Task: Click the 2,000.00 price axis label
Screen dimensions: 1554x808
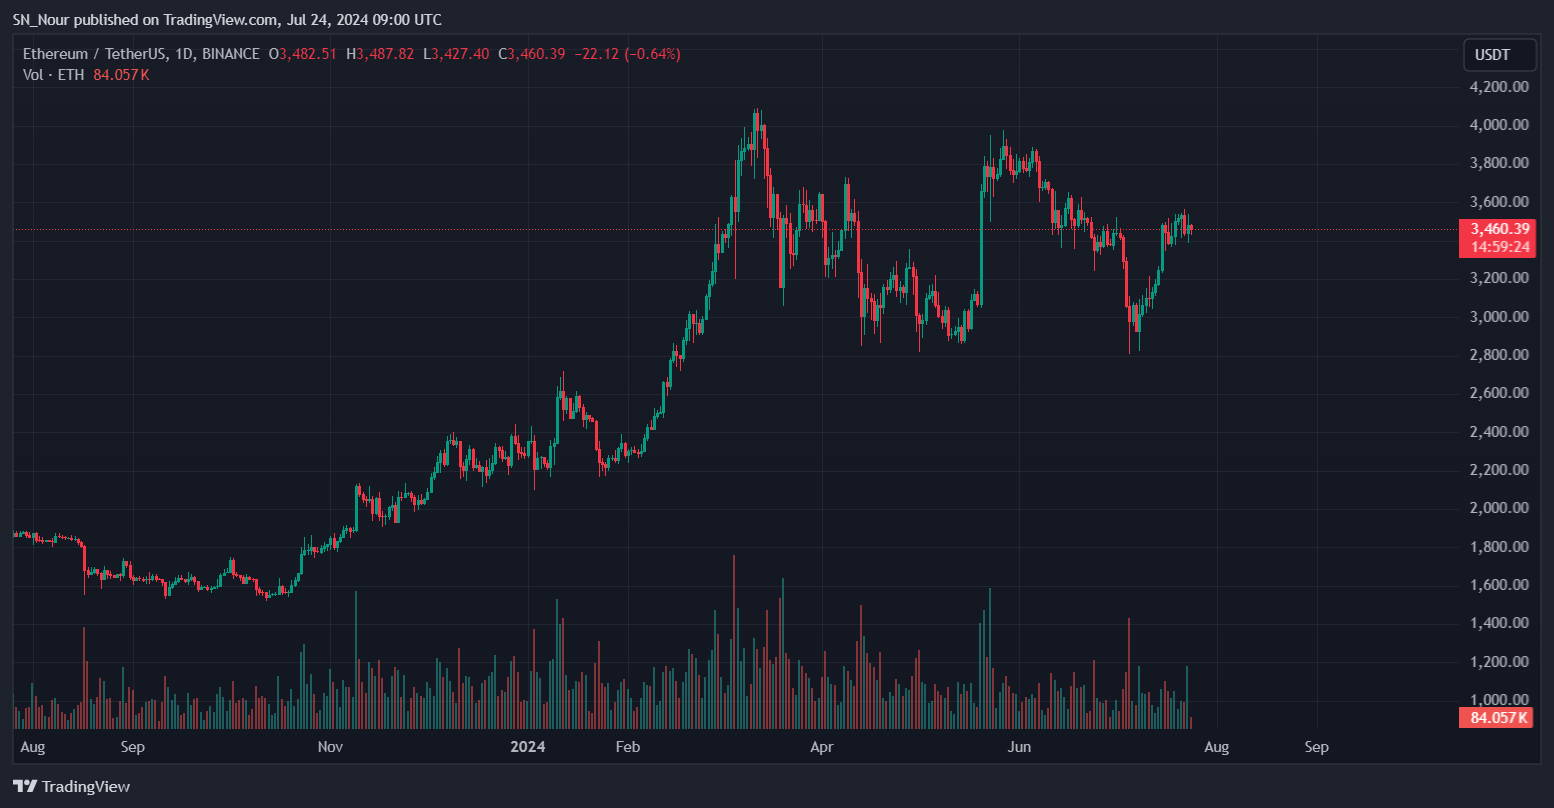Action: coord(1499,508)
